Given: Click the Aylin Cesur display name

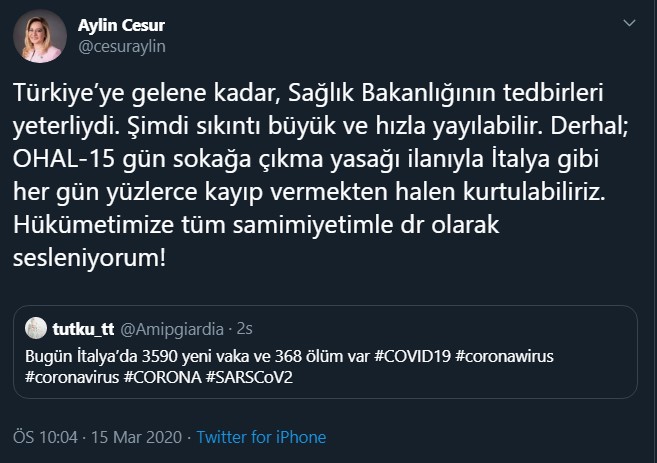Looking at the screenshot, I should (x=121, y=25).
